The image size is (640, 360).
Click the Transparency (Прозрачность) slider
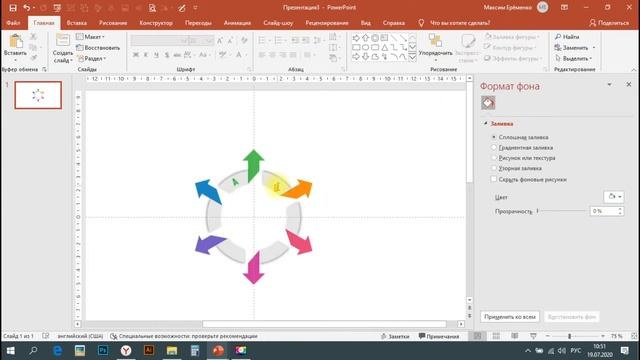pyautogui.click(x=562, y=211)
